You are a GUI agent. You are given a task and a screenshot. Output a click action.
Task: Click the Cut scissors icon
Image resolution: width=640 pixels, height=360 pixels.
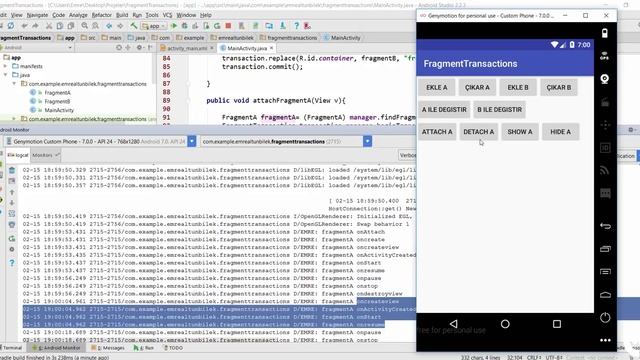49,26
